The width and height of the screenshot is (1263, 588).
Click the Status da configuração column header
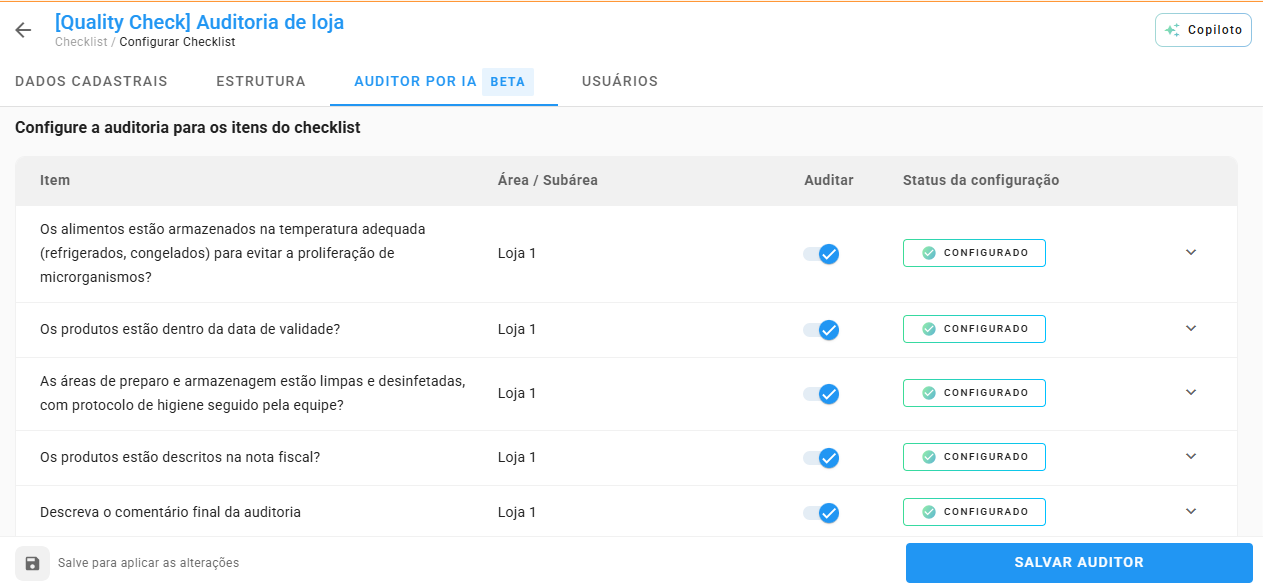(x=981, y=180)
